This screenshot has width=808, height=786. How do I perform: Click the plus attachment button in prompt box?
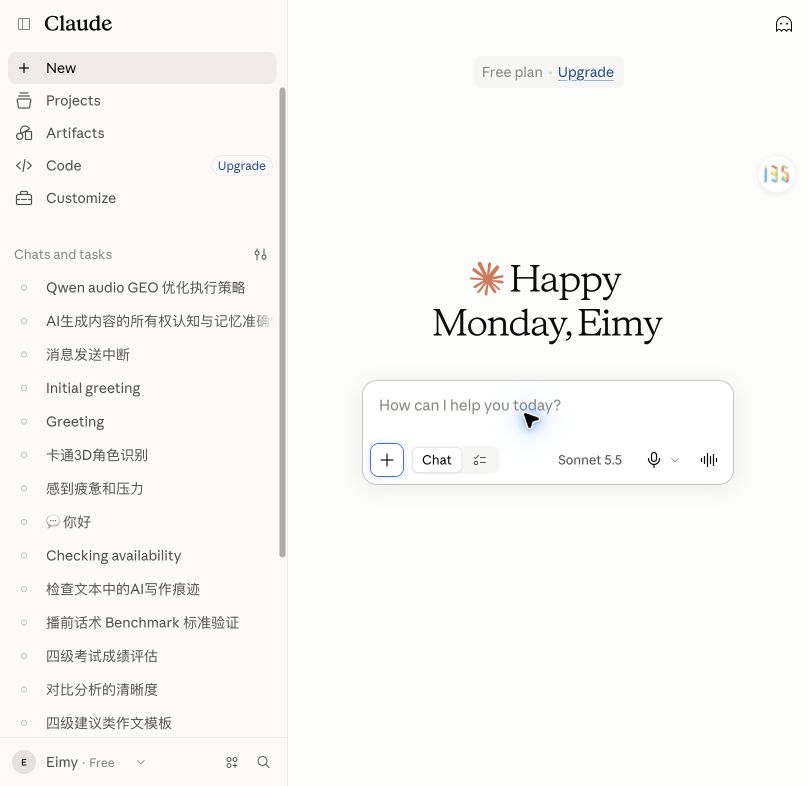(x=386, y=460)
